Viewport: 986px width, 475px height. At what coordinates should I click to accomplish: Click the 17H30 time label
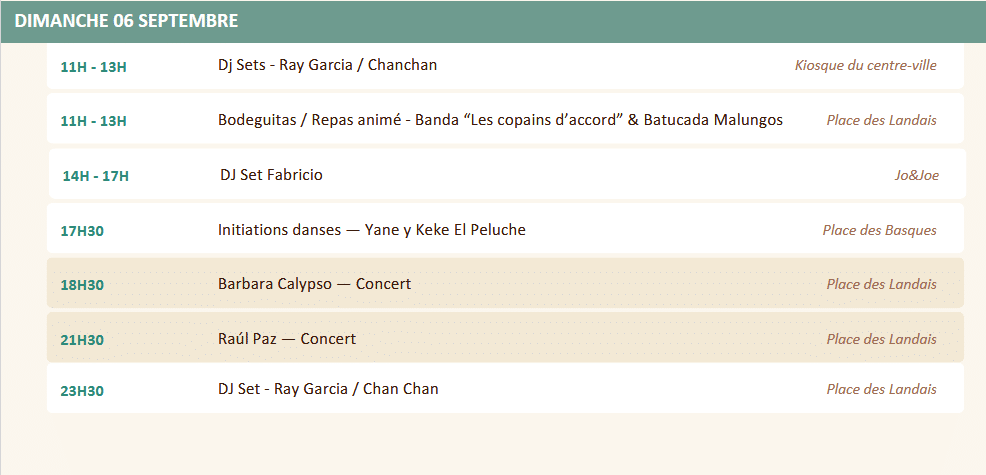[x=82, y=232]
